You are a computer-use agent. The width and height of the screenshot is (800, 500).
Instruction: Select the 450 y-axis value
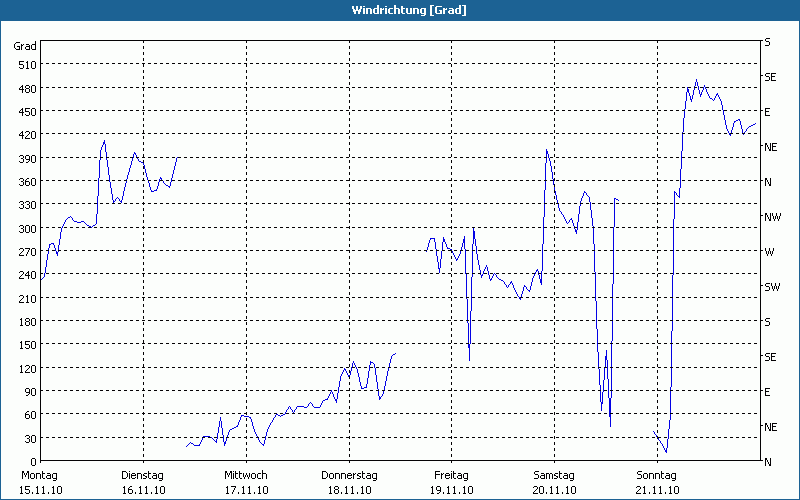pos(28,112)
